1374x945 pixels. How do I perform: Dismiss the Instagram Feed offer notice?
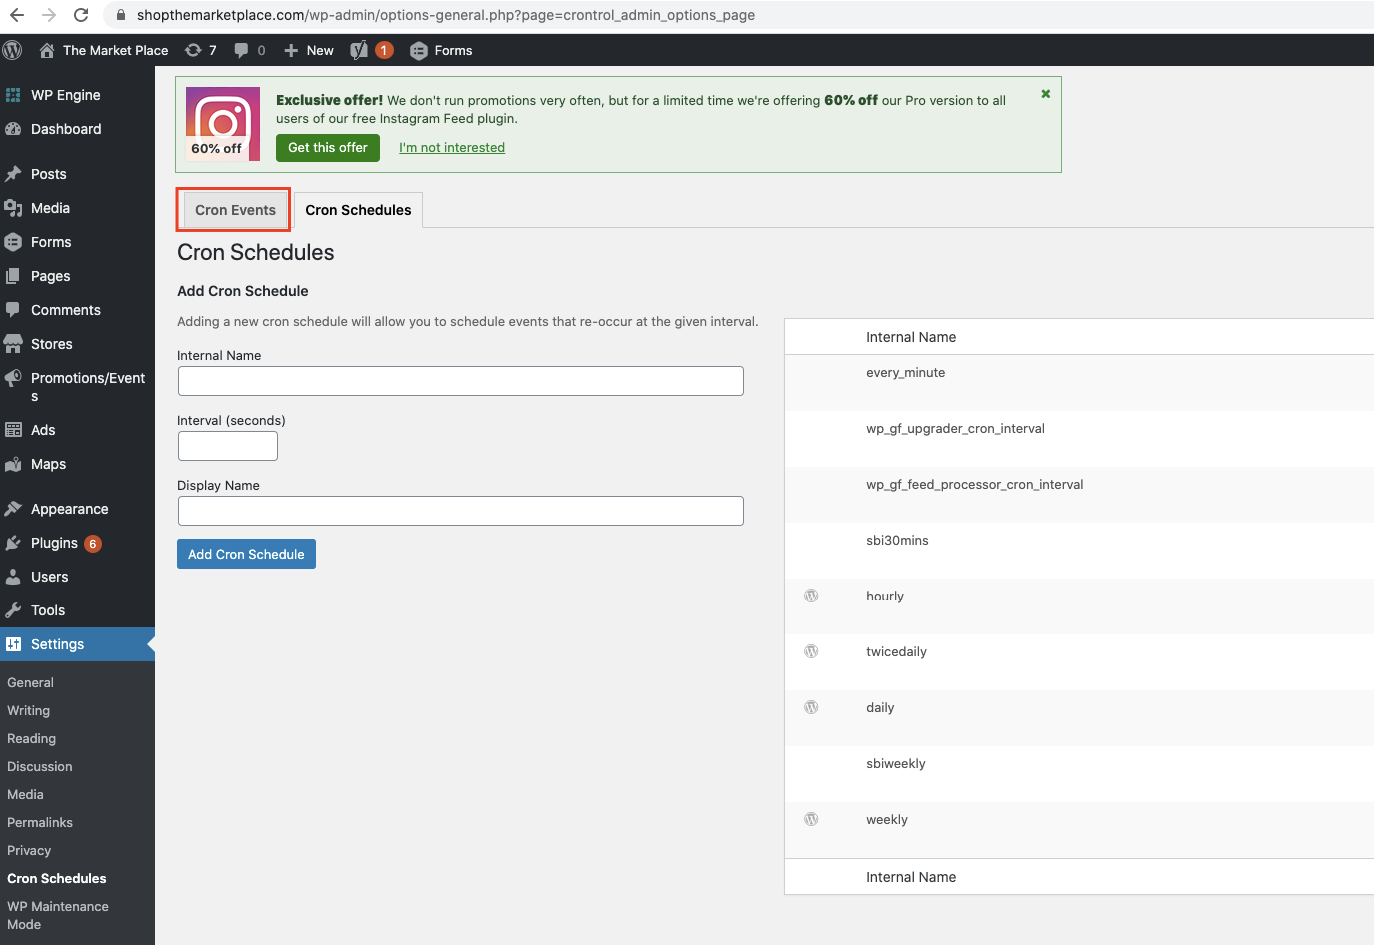click(1045, 94)
